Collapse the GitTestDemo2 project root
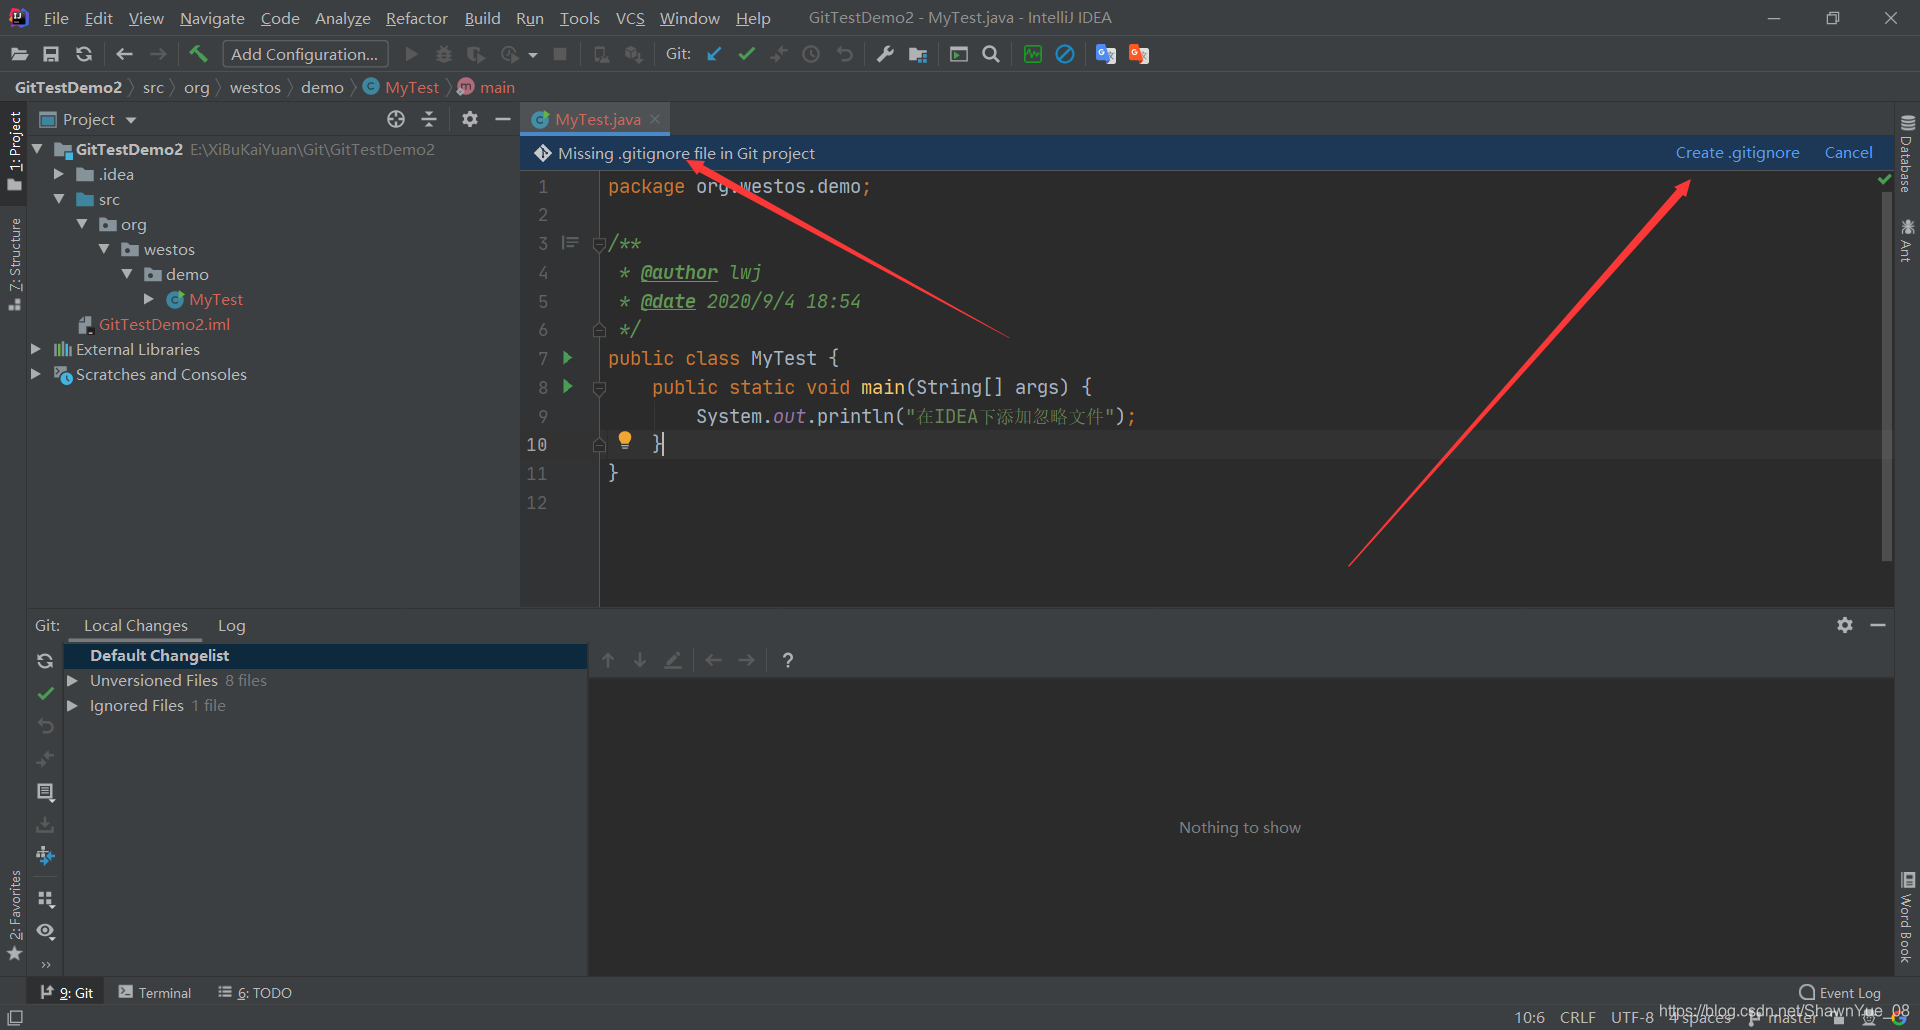 [38, 149]
